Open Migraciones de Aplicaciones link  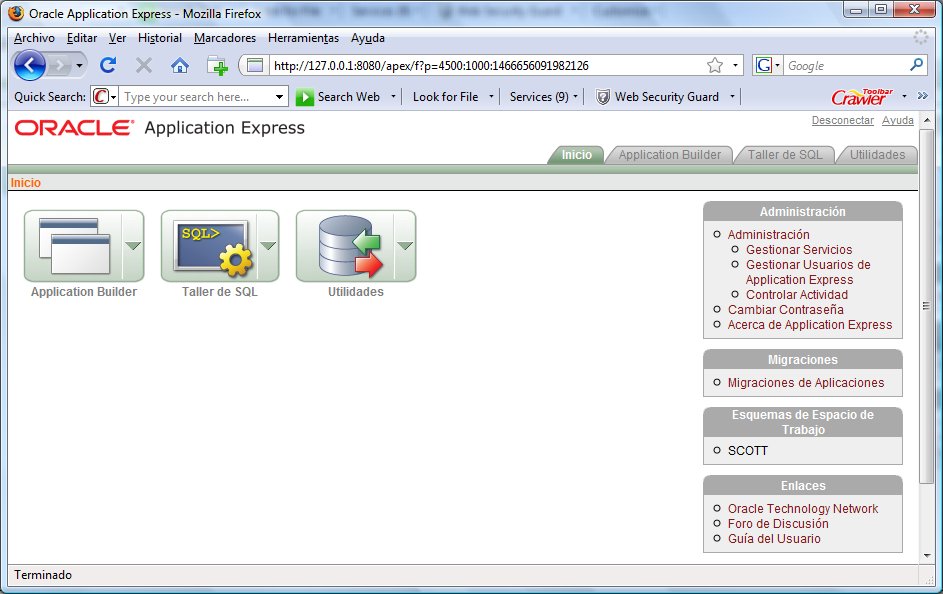tap(806, 382)
